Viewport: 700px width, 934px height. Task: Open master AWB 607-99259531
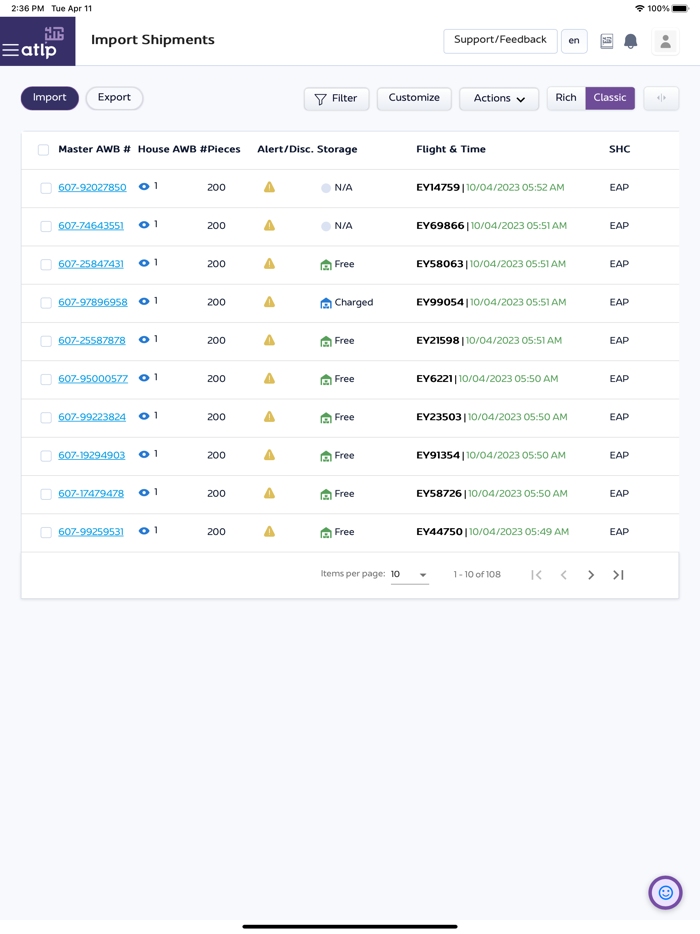(91, 531)
